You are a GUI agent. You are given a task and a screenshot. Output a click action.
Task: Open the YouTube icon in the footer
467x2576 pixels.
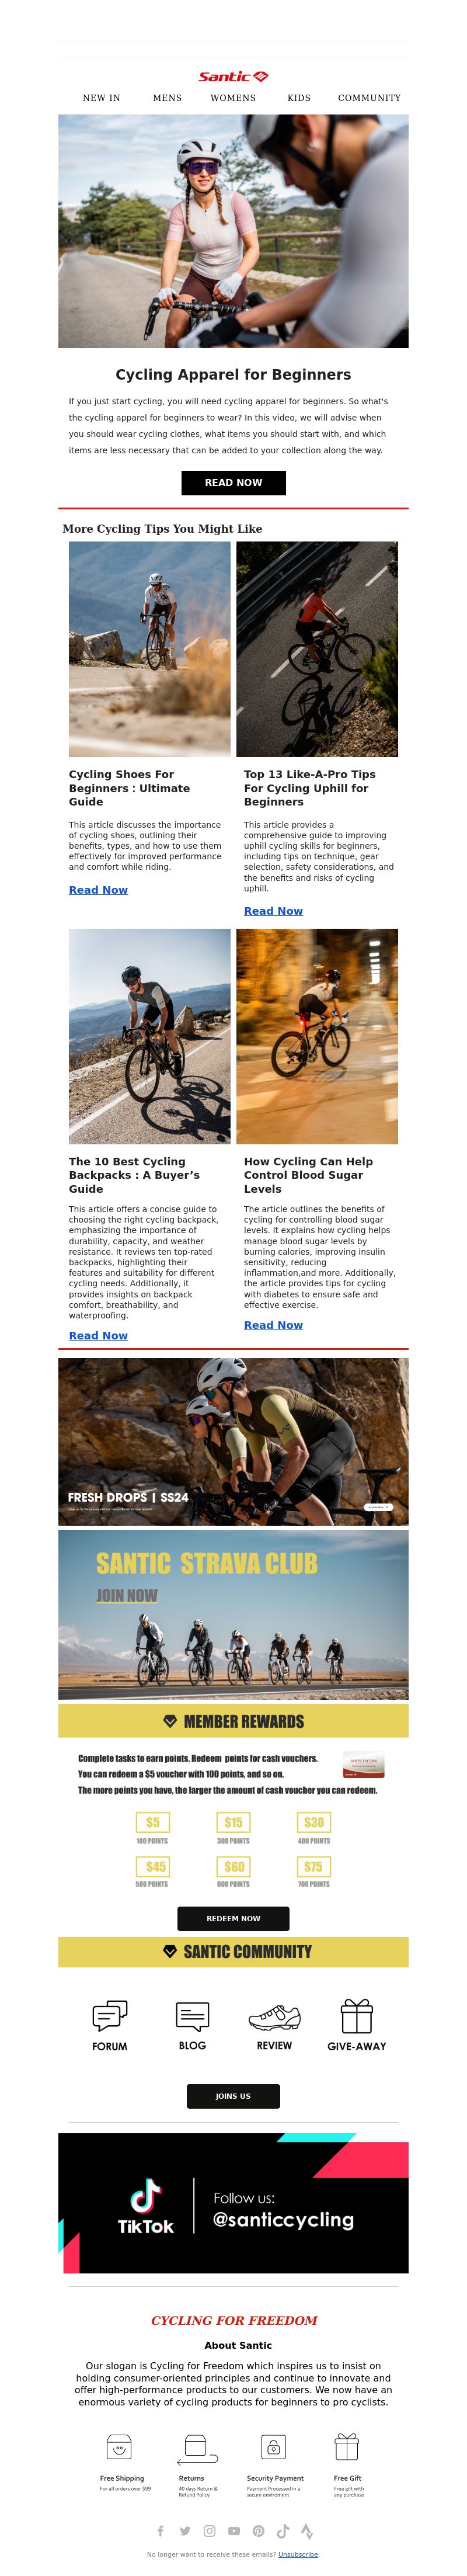tap(234, 2530)
